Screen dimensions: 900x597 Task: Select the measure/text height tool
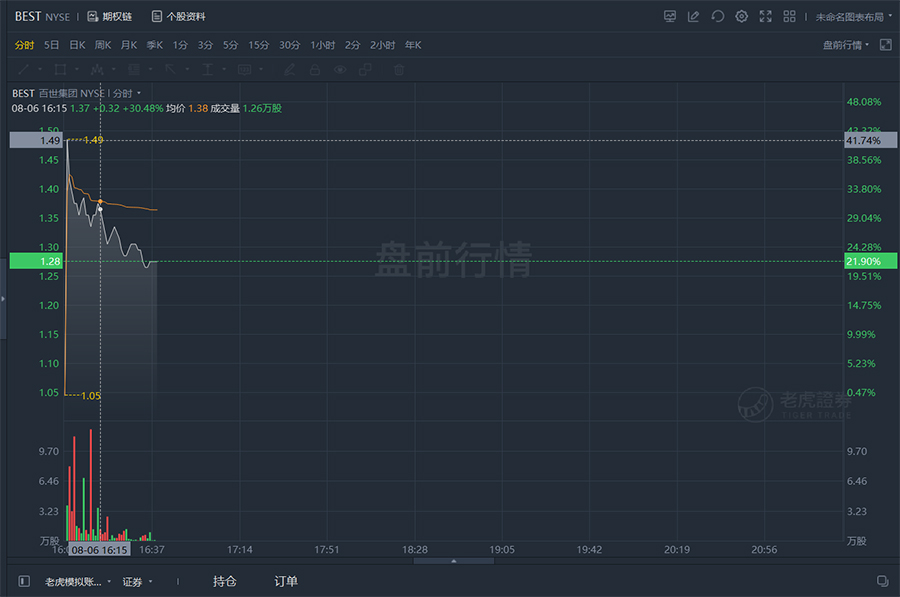[207, 70]
